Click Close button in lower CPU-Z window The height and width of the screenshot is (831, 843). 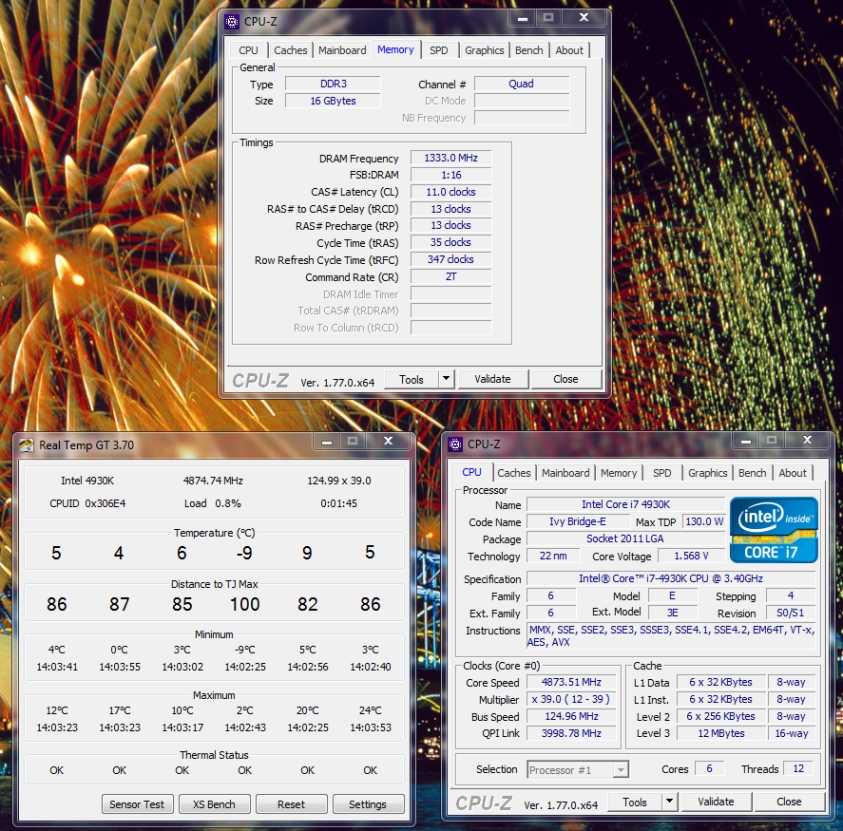point(789,801)
